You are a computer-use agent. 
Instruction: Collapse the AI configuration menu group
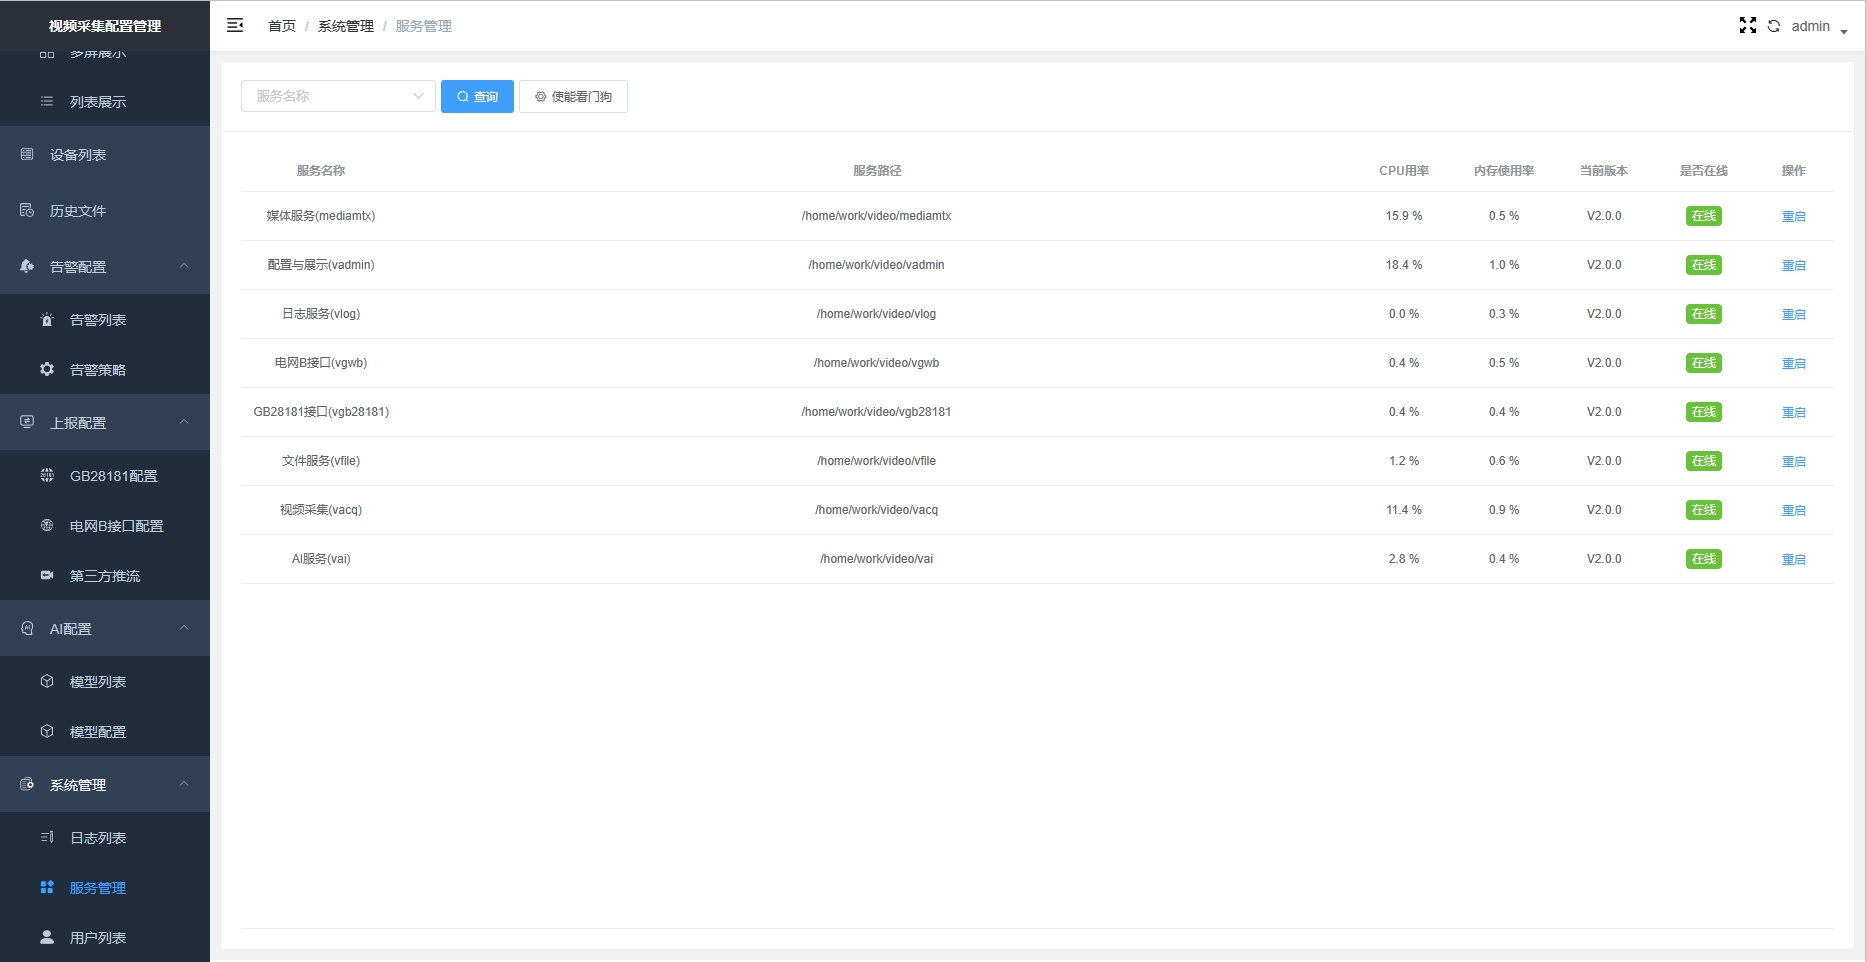[x=184, y=628]
